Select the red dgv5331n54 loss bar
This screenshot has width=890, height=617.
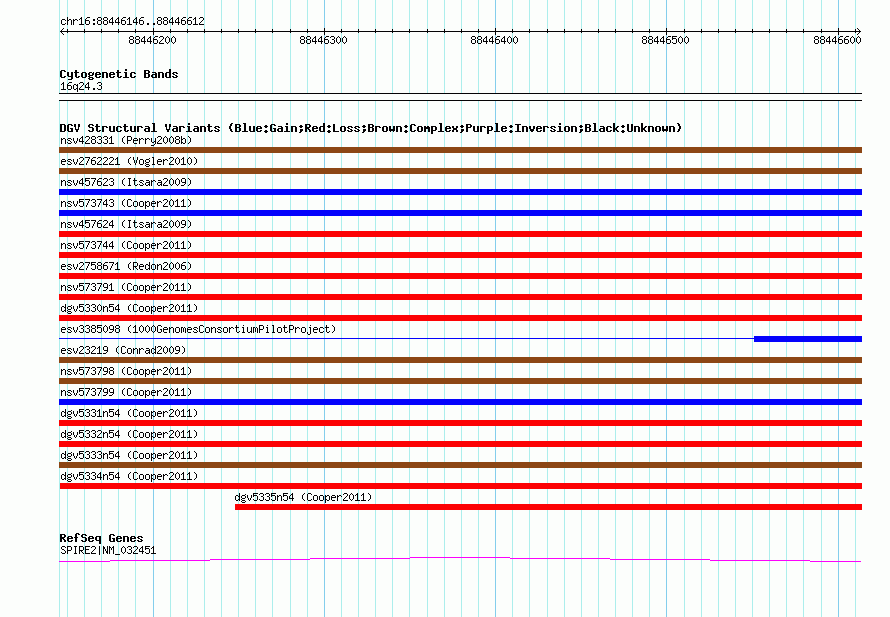coord(460,423)
